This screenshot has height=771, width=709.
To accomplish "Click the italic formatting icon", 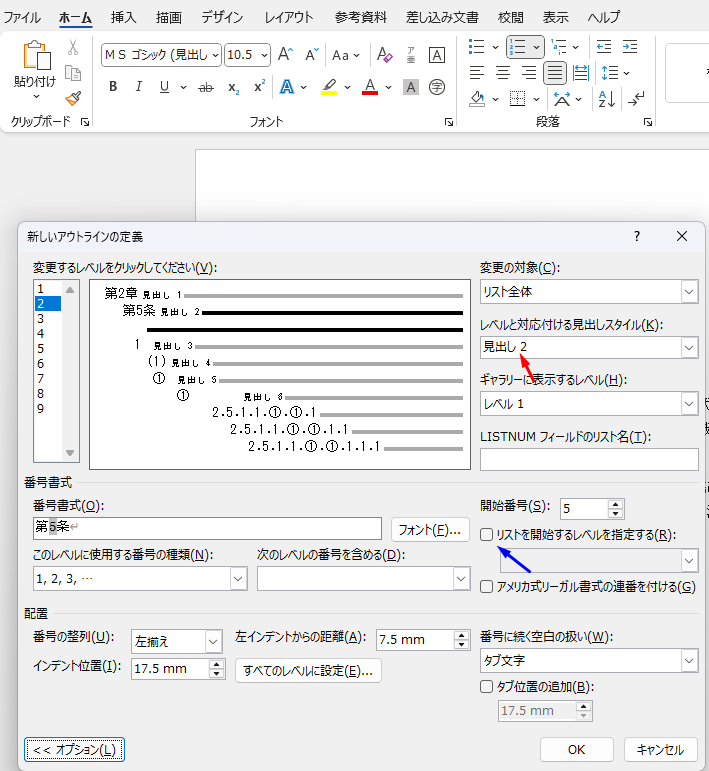I will pyautogui.click(x=139, y=88).
